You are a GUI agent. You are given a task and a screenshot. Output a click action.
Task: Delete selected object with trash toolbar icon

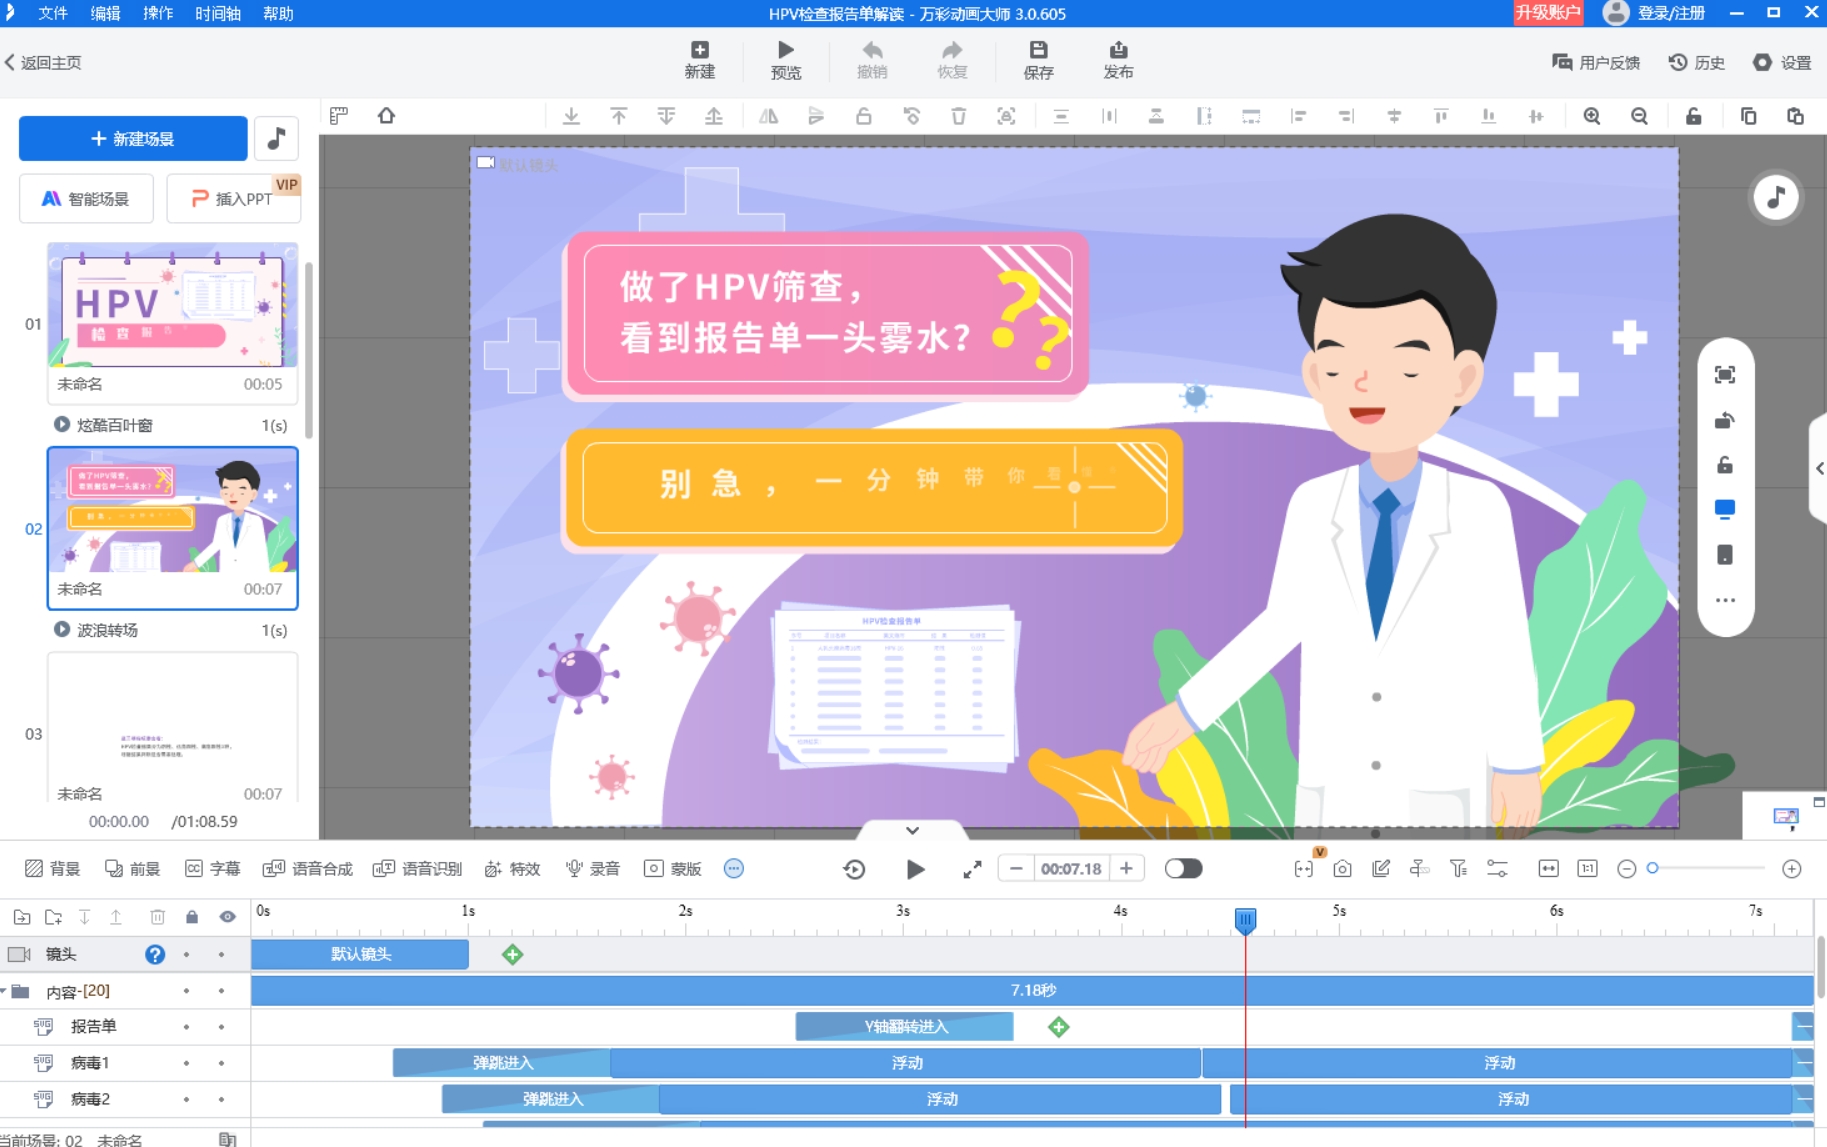958,116
